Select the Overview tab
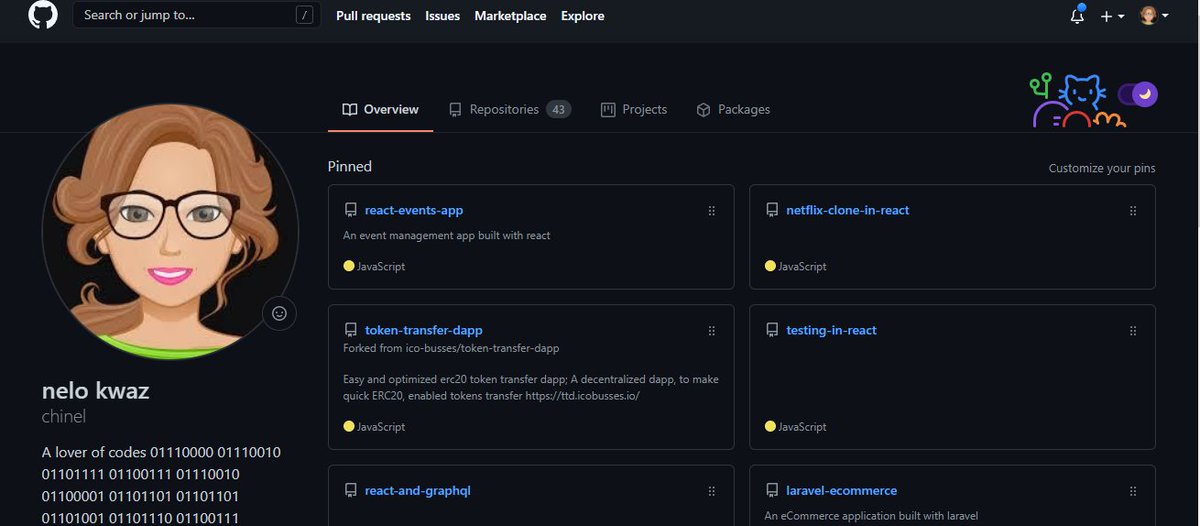 click(x=380, y=110)
